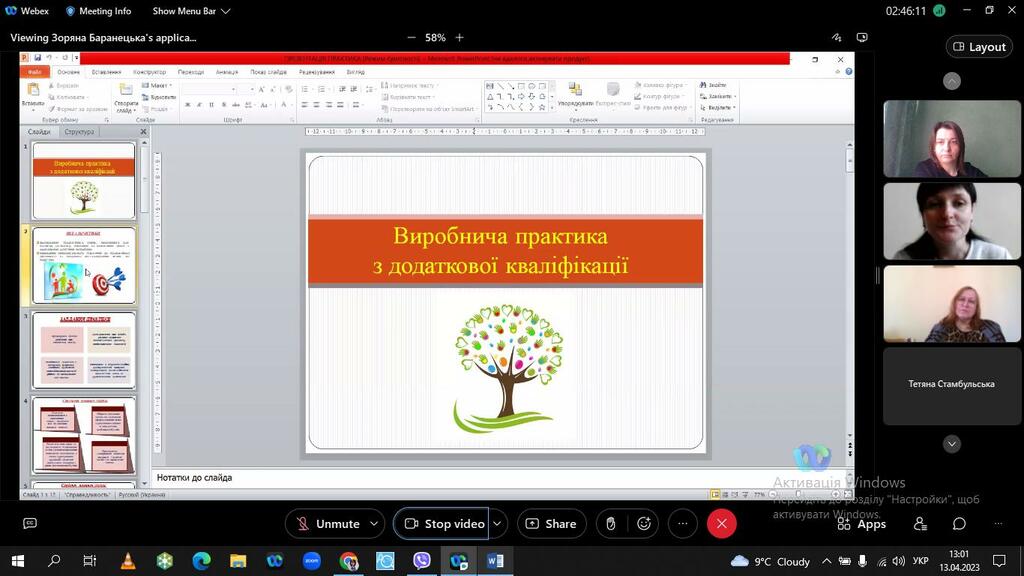Toggle Unmute microphone button
The width and height of the screenshot is (1024, 576).
(x=328, y=524)
